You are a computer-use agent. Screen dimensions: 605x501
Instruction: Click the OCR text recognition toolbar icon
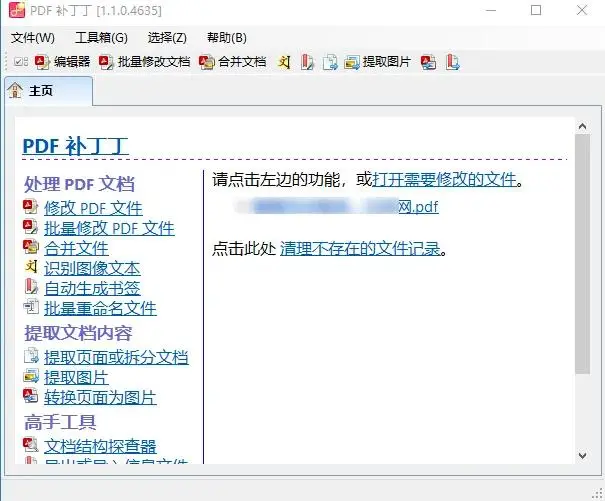284,62
